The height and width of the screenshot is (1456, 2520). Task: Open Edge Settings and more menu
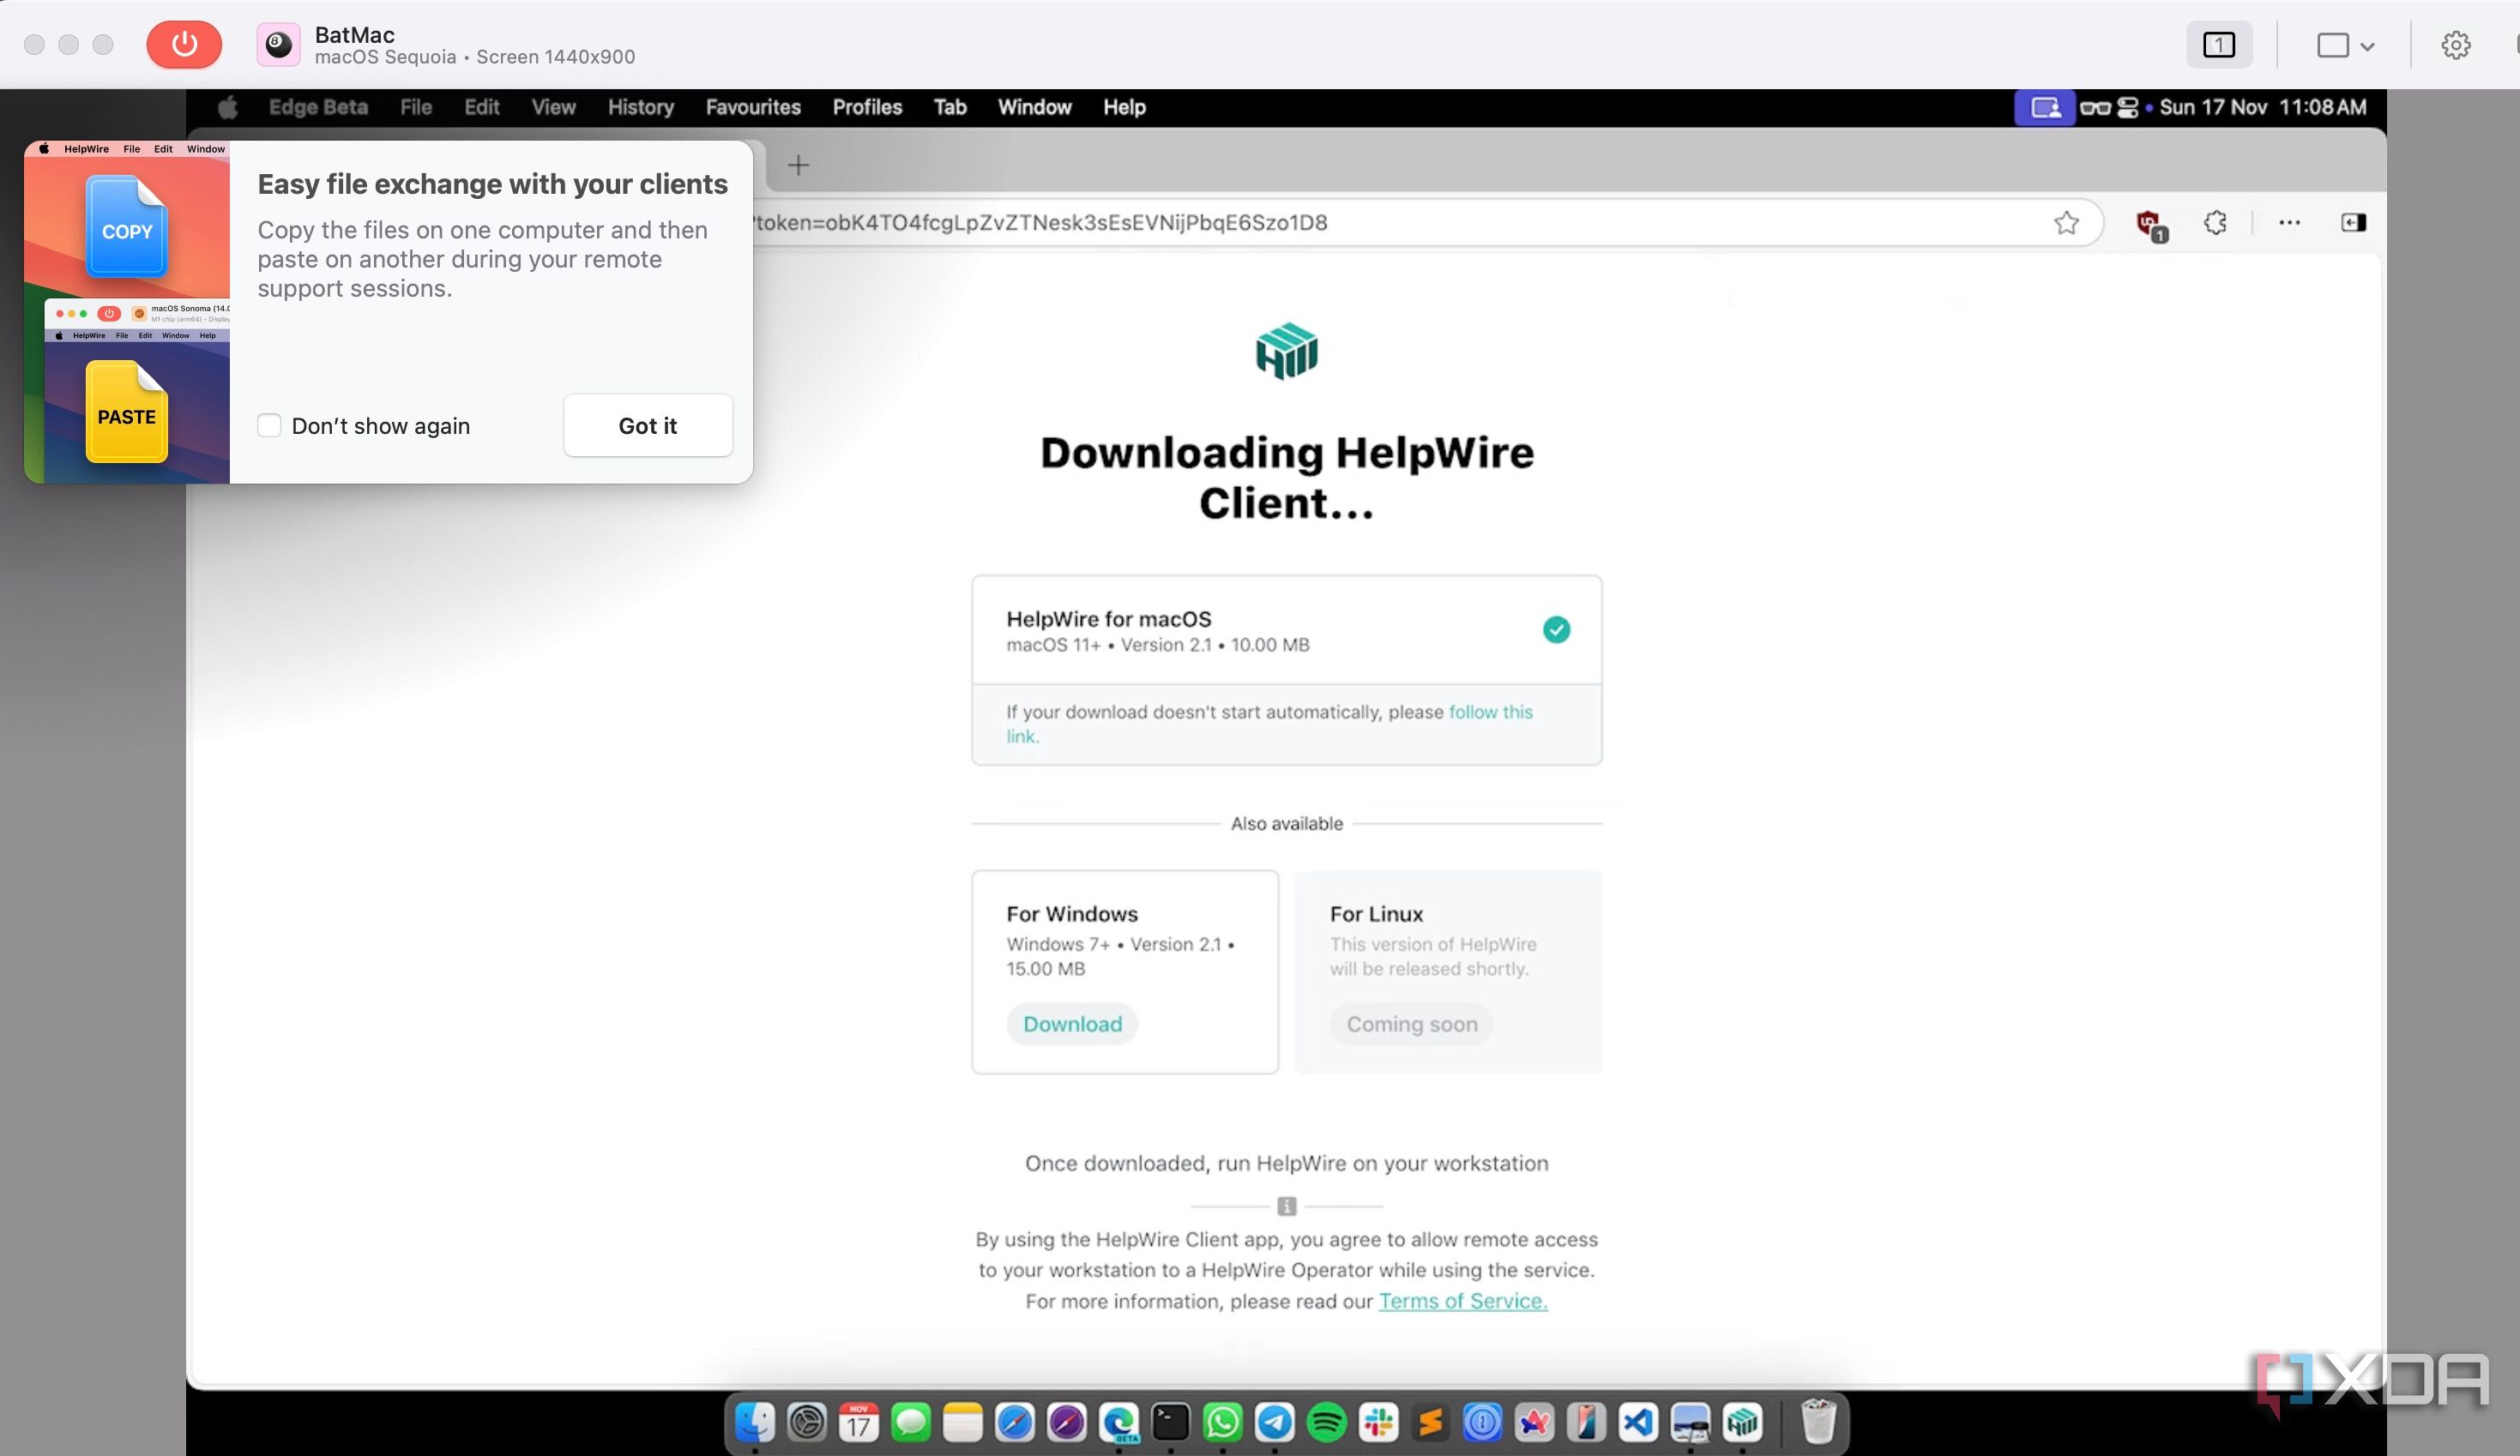2289,222
